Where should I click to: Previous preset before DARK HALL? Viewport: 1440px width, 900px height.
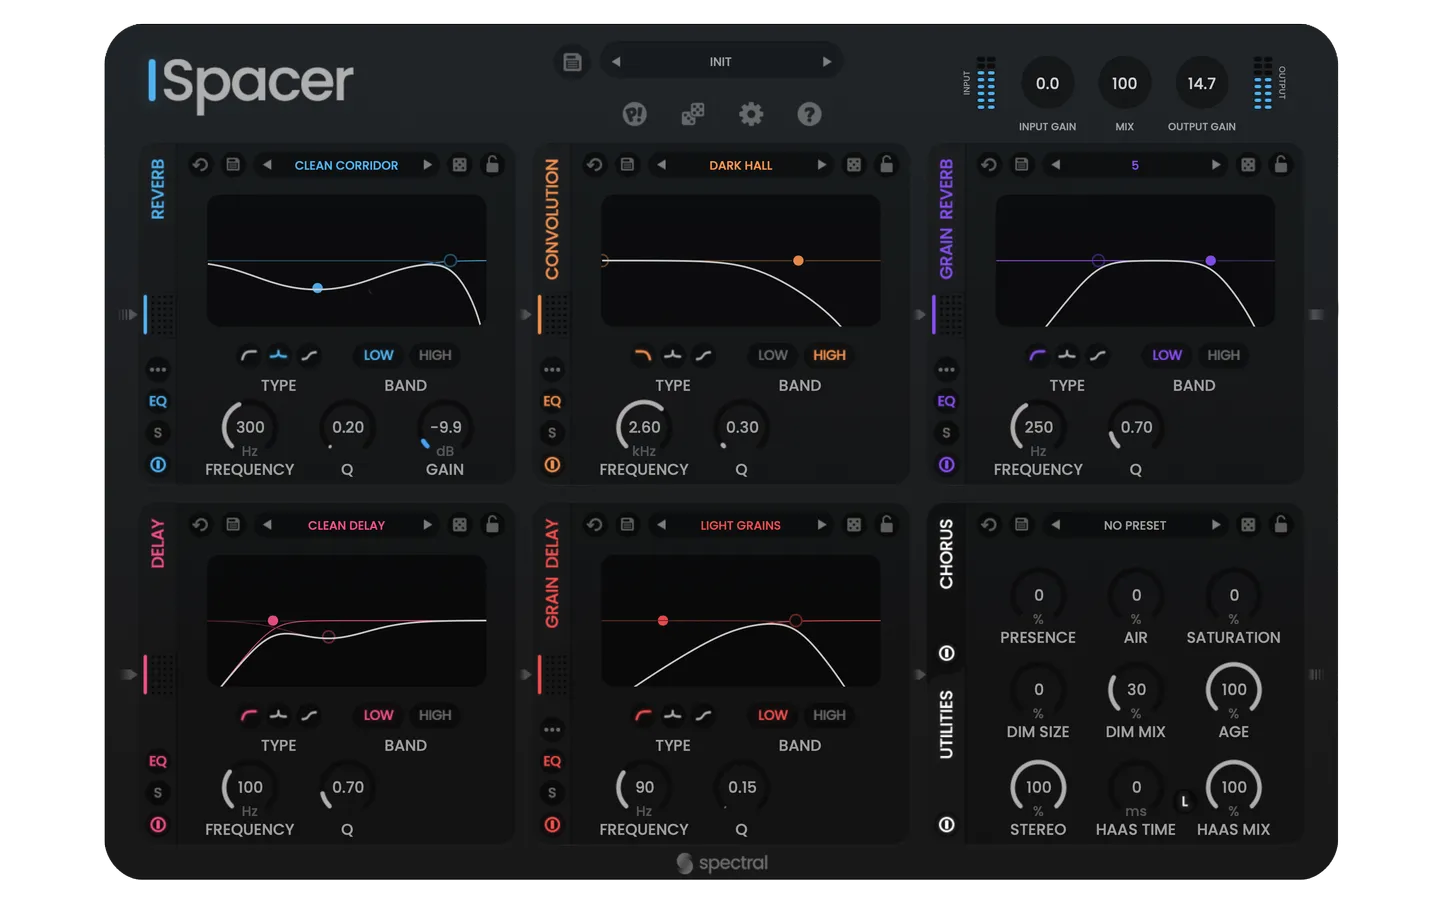pyautogui.click(x=661, y=165)
